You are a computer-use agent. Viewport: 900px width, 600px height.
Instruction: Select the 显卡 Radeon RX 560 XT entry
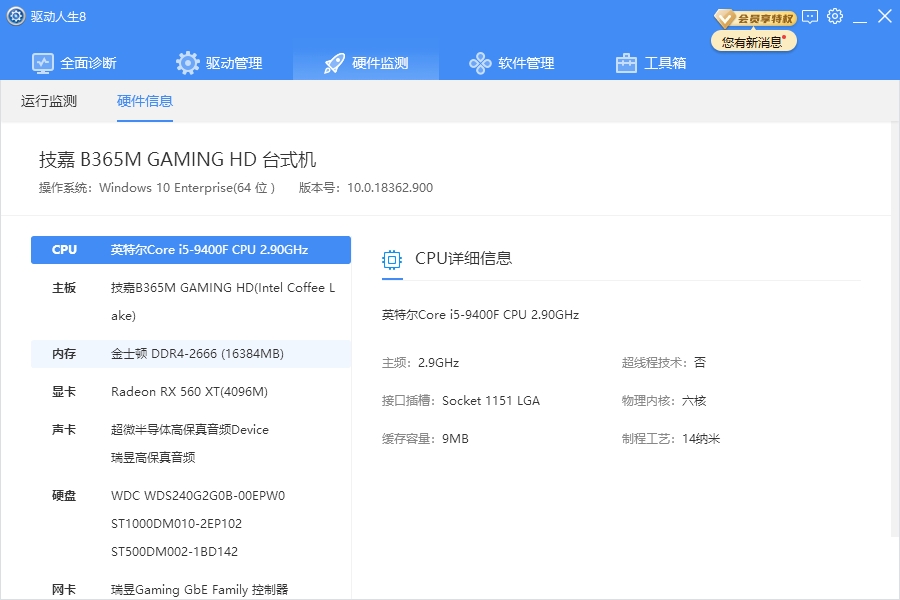[x=190, y=392]
